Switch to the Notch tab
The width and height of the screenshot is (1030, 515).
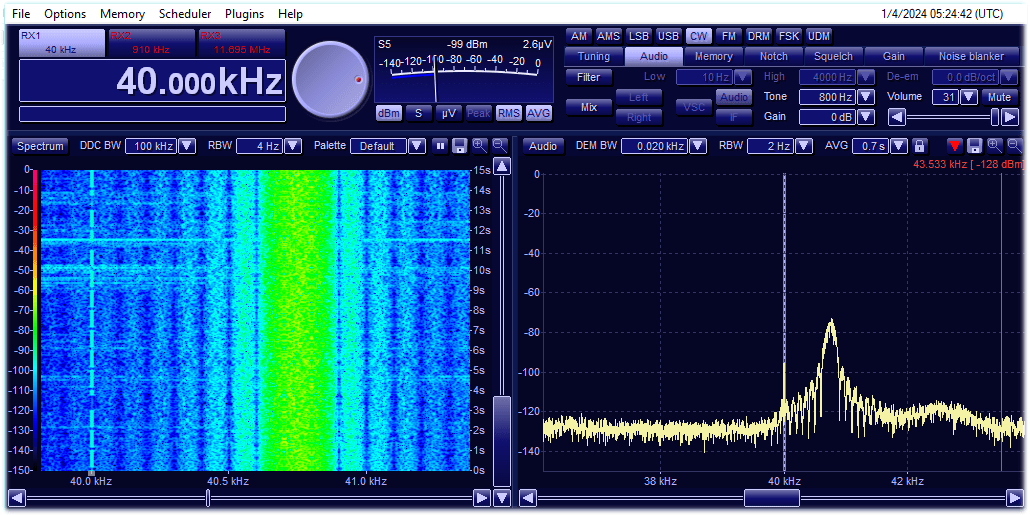[773, 56]
